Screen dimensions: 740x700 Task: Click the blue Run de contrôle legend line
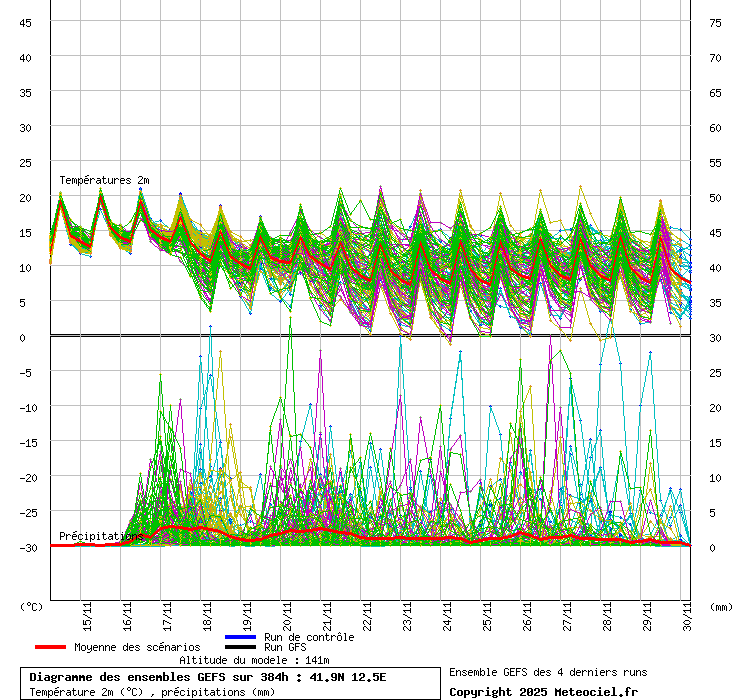(240, 637)
